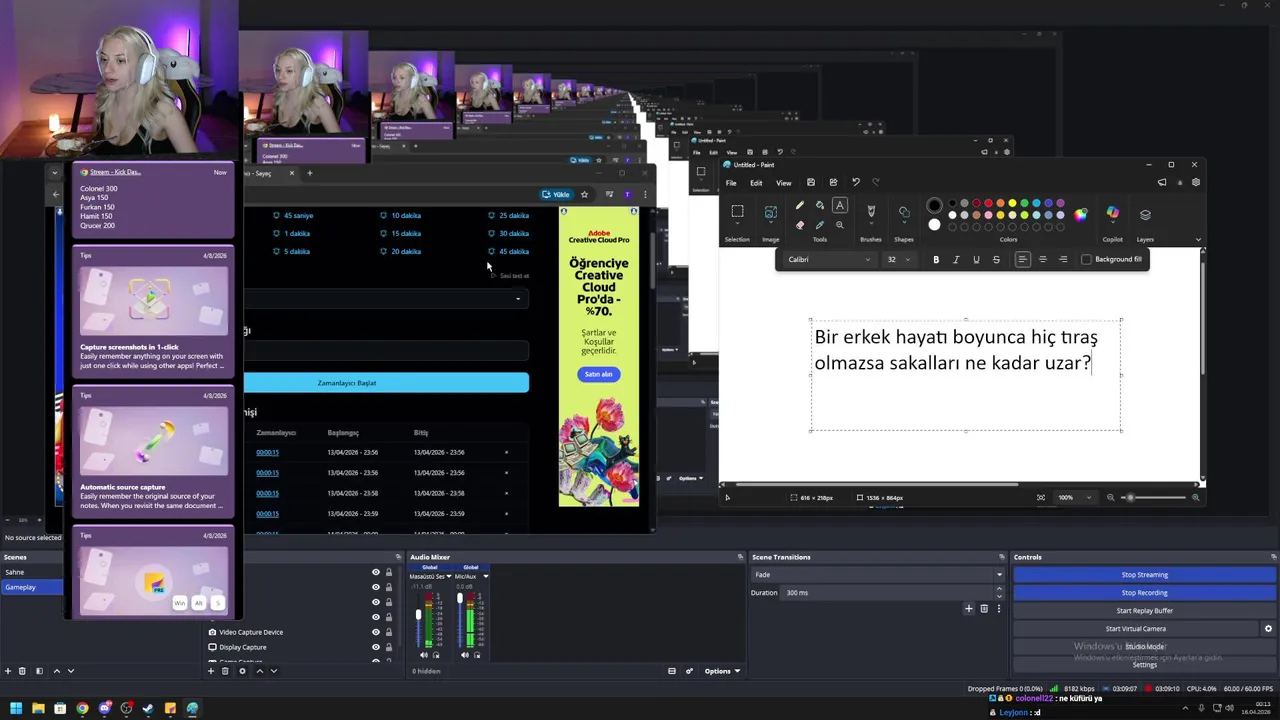The height and width of the screenshot is (720, 1280).
Task: Click the Paint zoom slider handle
Action: (x=1131, y=497)
